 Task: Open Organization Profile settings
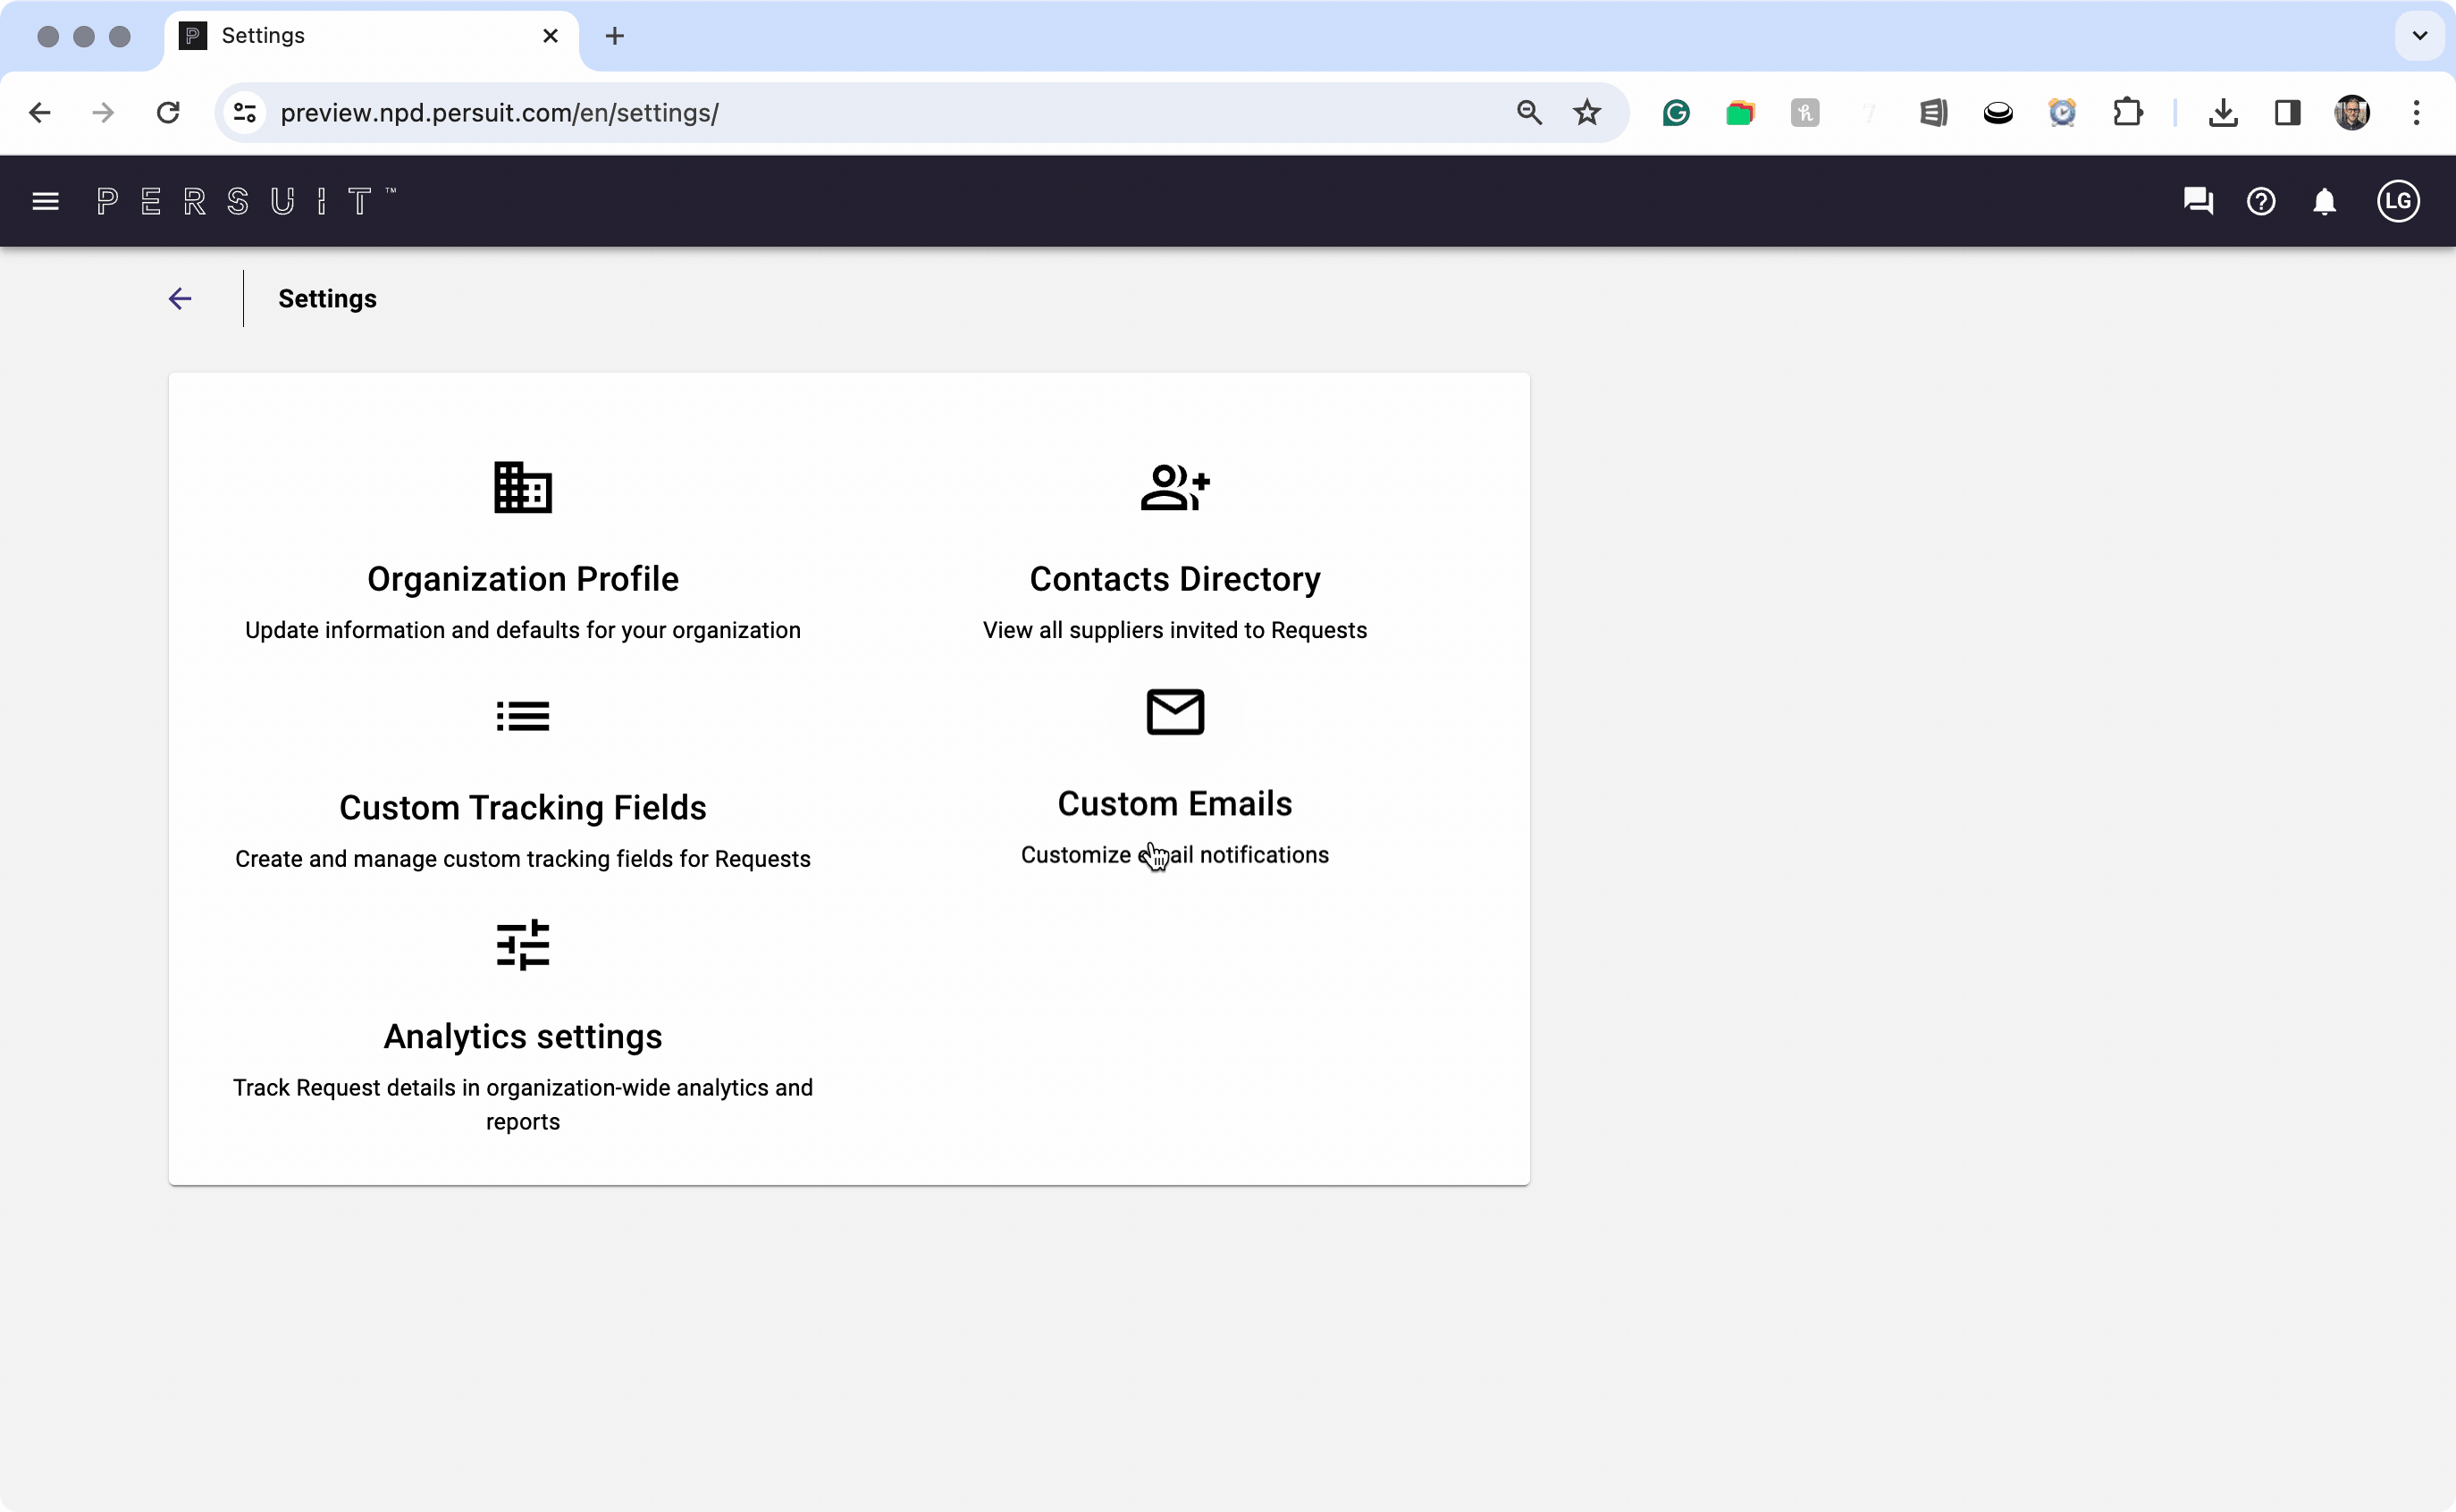[523, 578]
